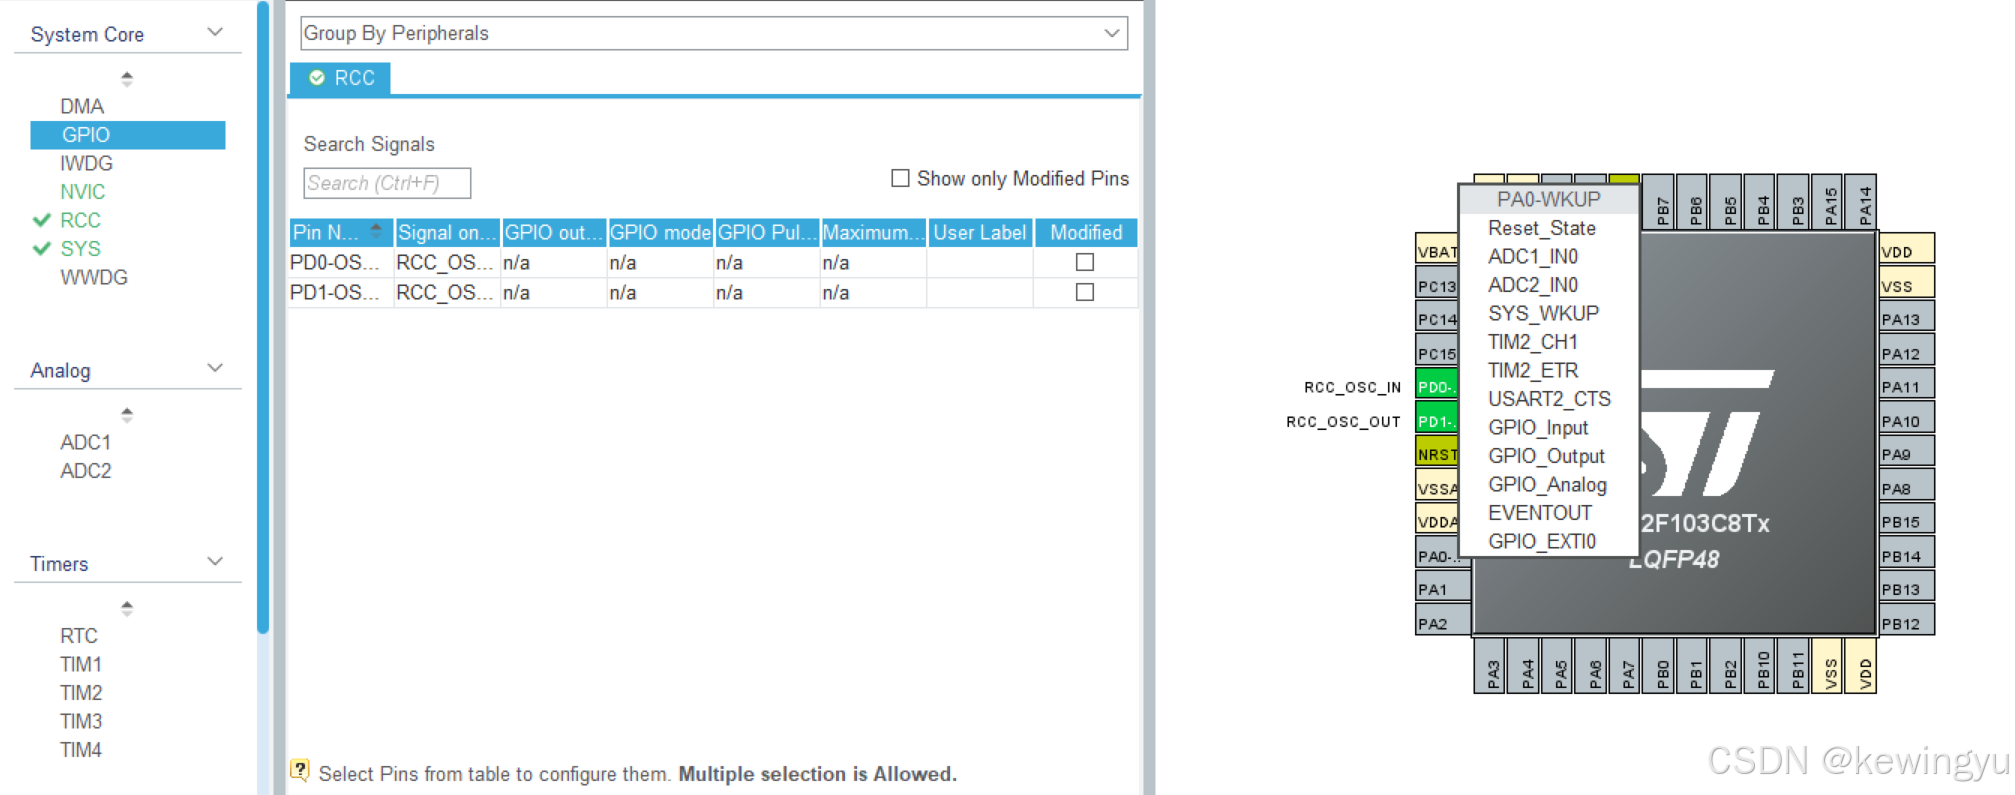Toggle Modified checkbox for PD0-OSC row
This screenshot has width=2015, height=795.
[1084, 262]
